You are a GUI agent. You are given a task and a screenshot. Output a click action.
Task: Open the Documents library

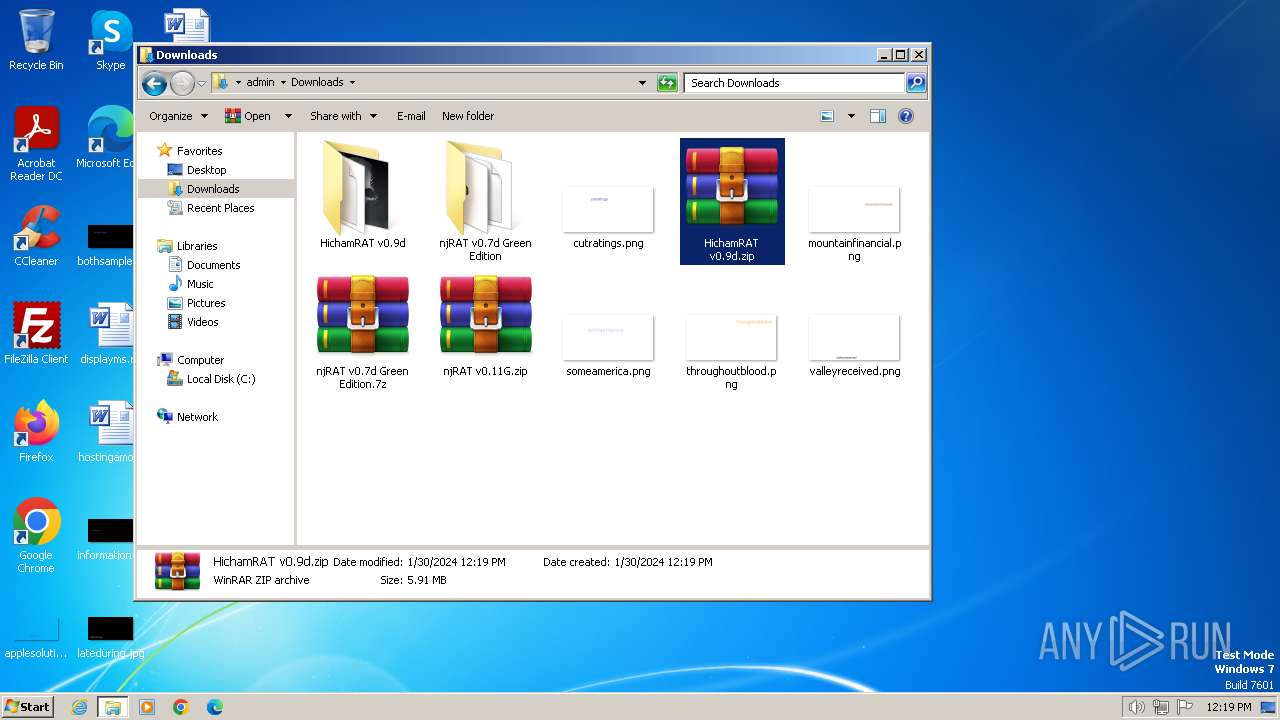(x=213, y=265)
